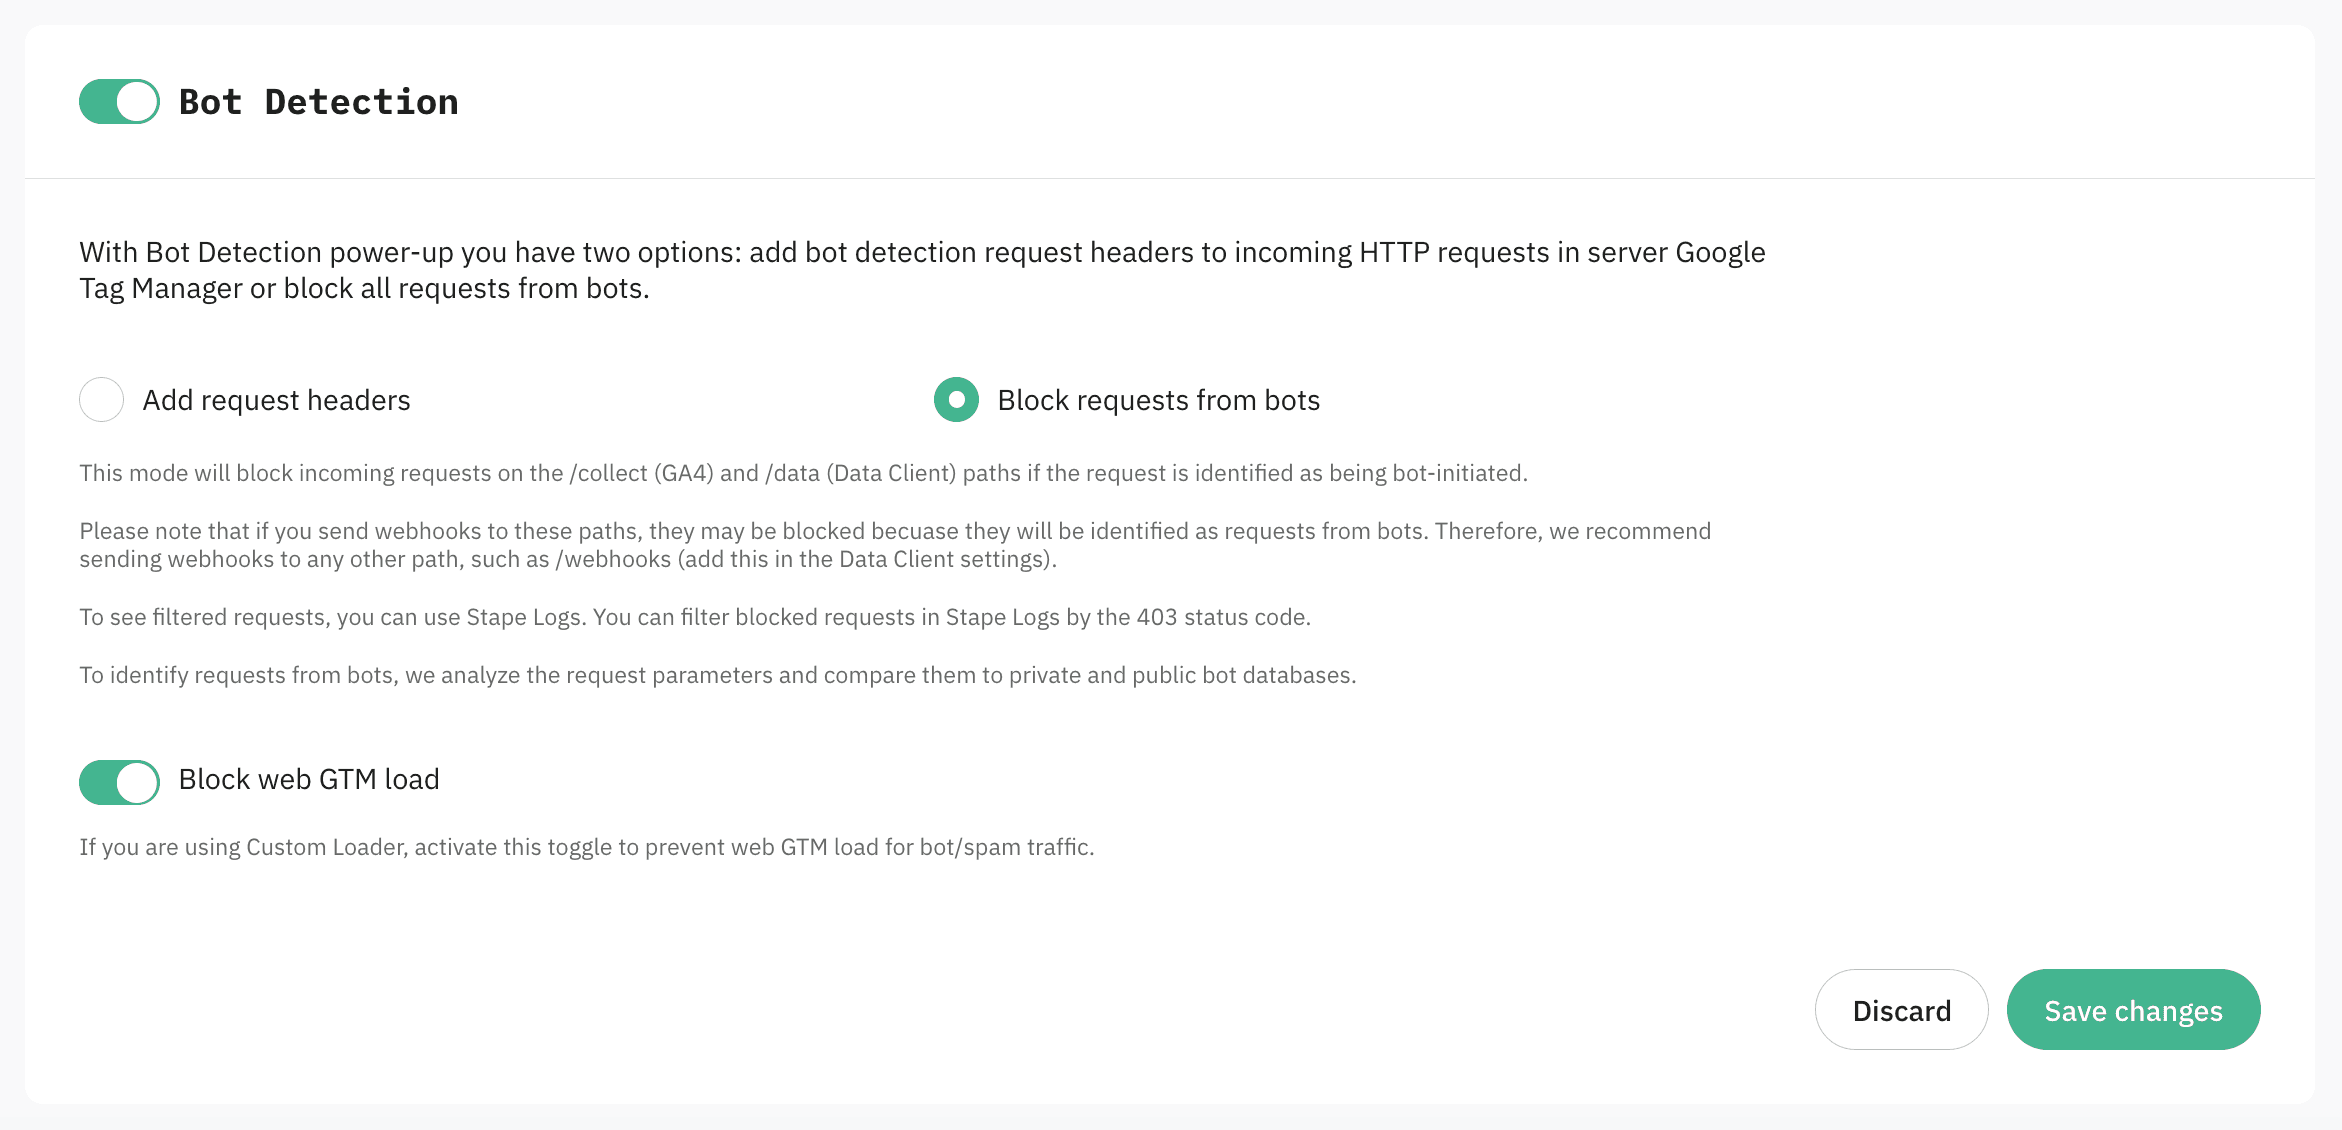Select the Add request headers radio button
Image resolution: width=2342 pixels, height=1130 pixels.
[101, 400]
